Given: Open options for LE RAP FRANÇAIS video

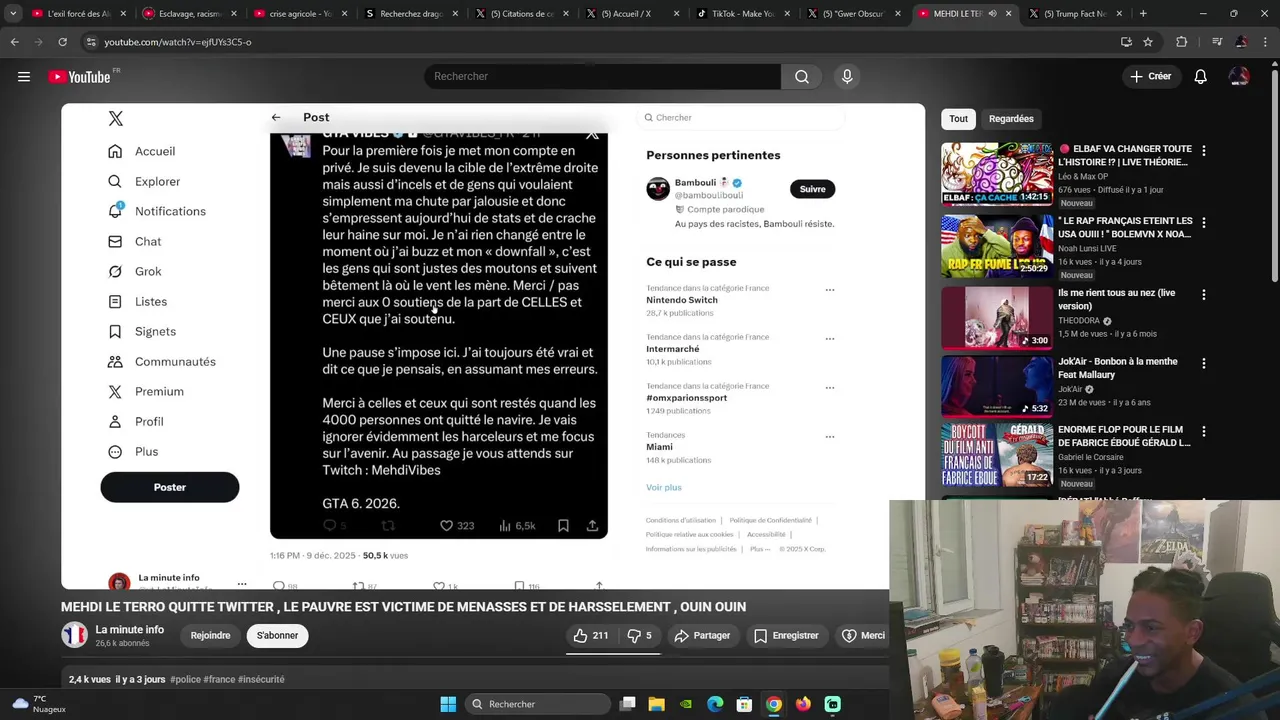Looking at the screenshot, I should (x=1203, y=222).
